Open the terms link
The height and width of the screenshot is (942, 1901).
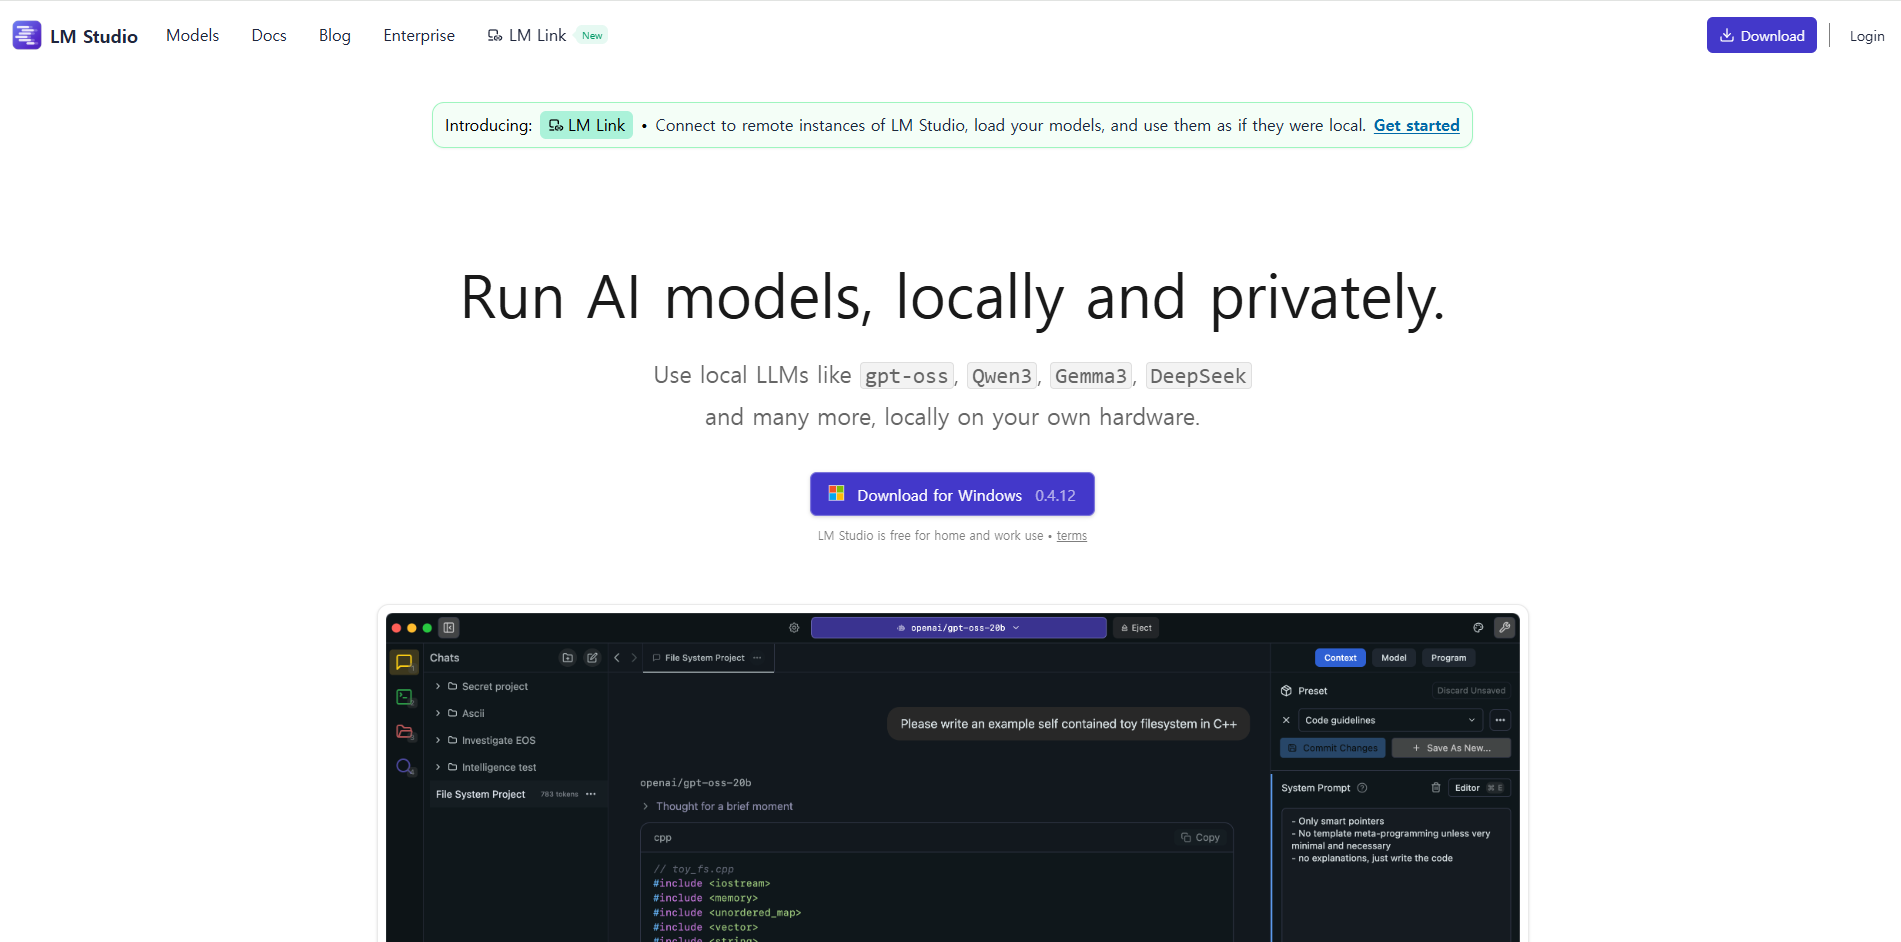1072,536
